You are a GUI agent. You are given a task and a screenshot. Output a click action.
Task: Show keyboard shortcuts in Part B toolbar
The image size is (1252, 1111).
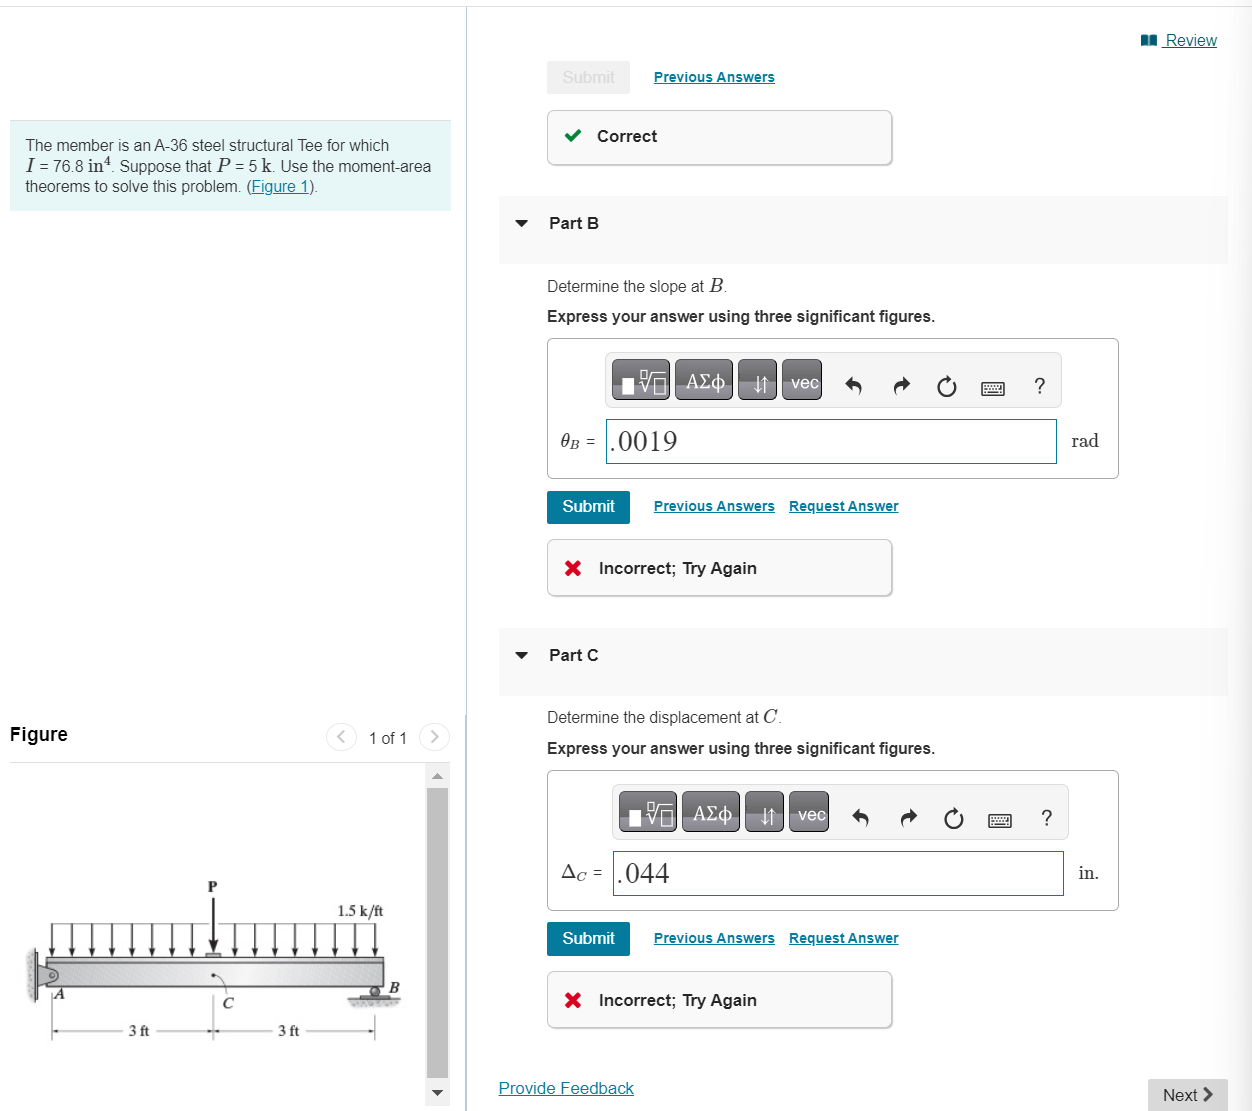[x=993, y=388]
